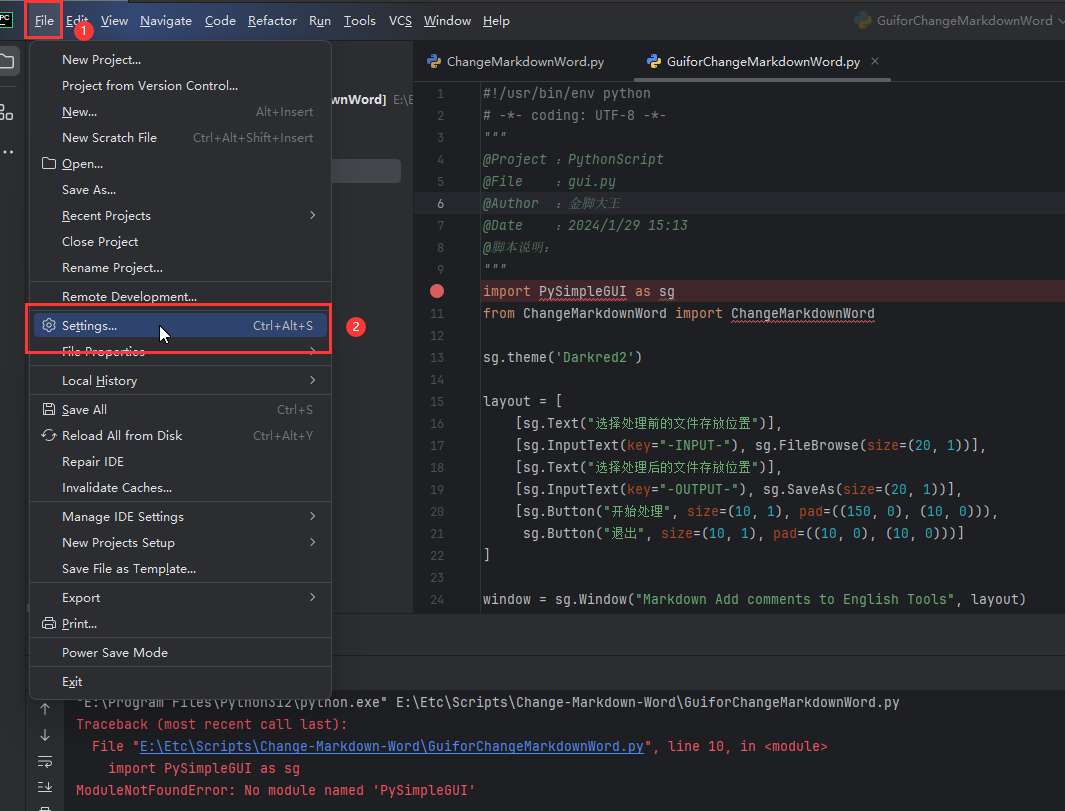Open the Window menu
The width and height of the screenshot is (1065, 811).
click(447, 20)
